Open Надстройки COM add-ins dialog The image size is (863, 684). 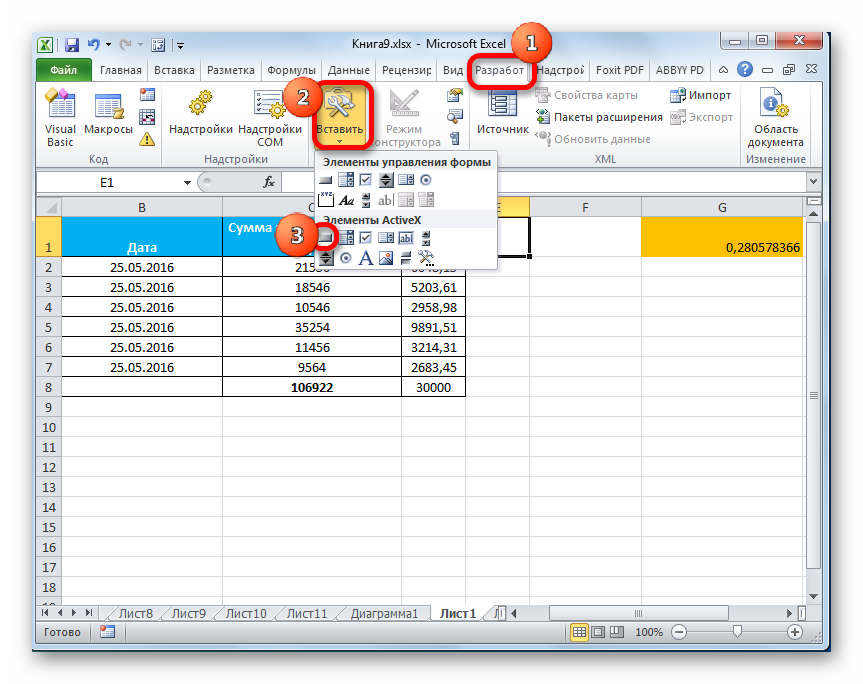click(x=270, y=118)
